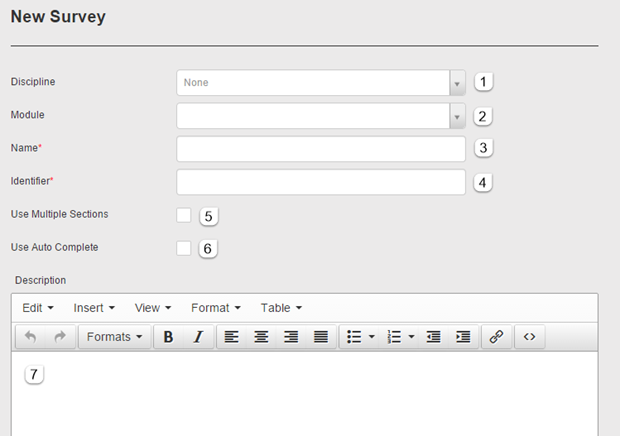Align description text left

pos(231,337)
